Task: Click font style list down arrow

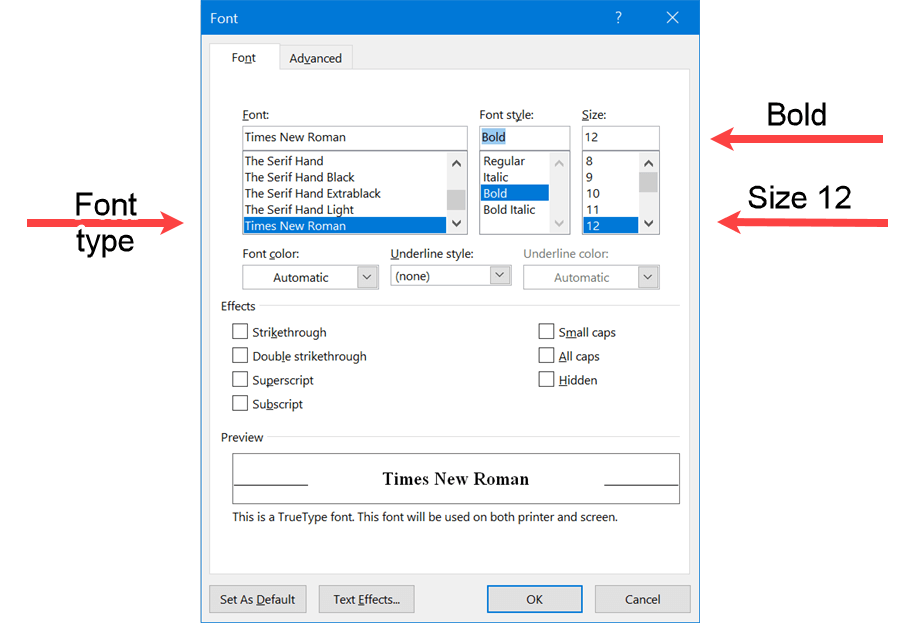Action: point(559,223)
